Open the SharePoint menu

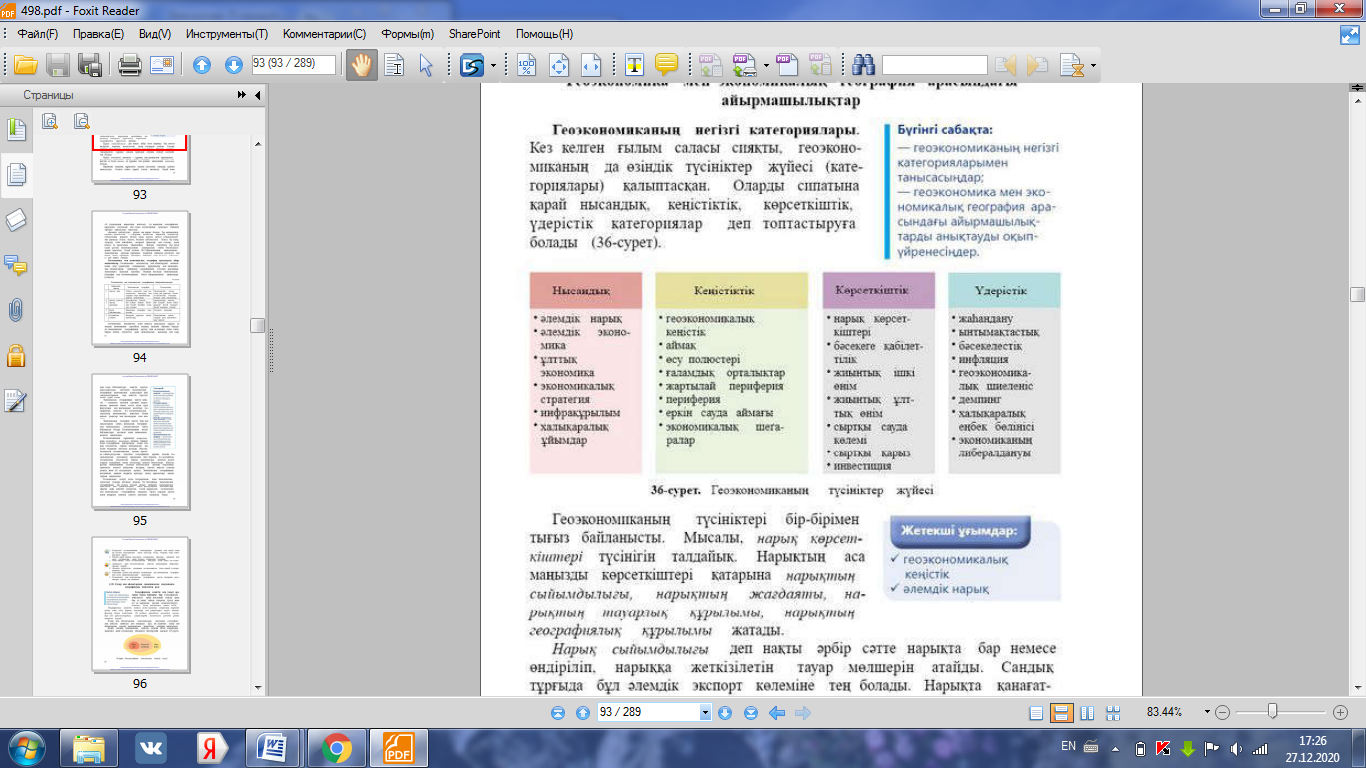[x=475, y=33]
